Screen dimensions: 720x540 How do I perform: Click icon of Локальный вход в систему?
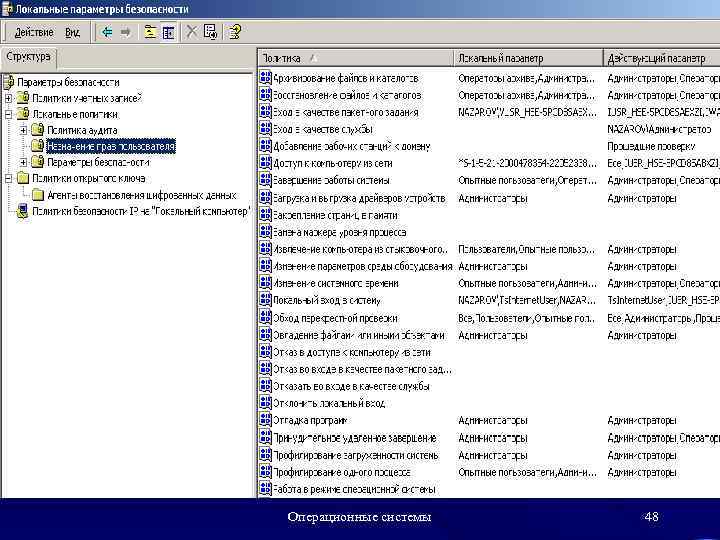click(265, 300)
